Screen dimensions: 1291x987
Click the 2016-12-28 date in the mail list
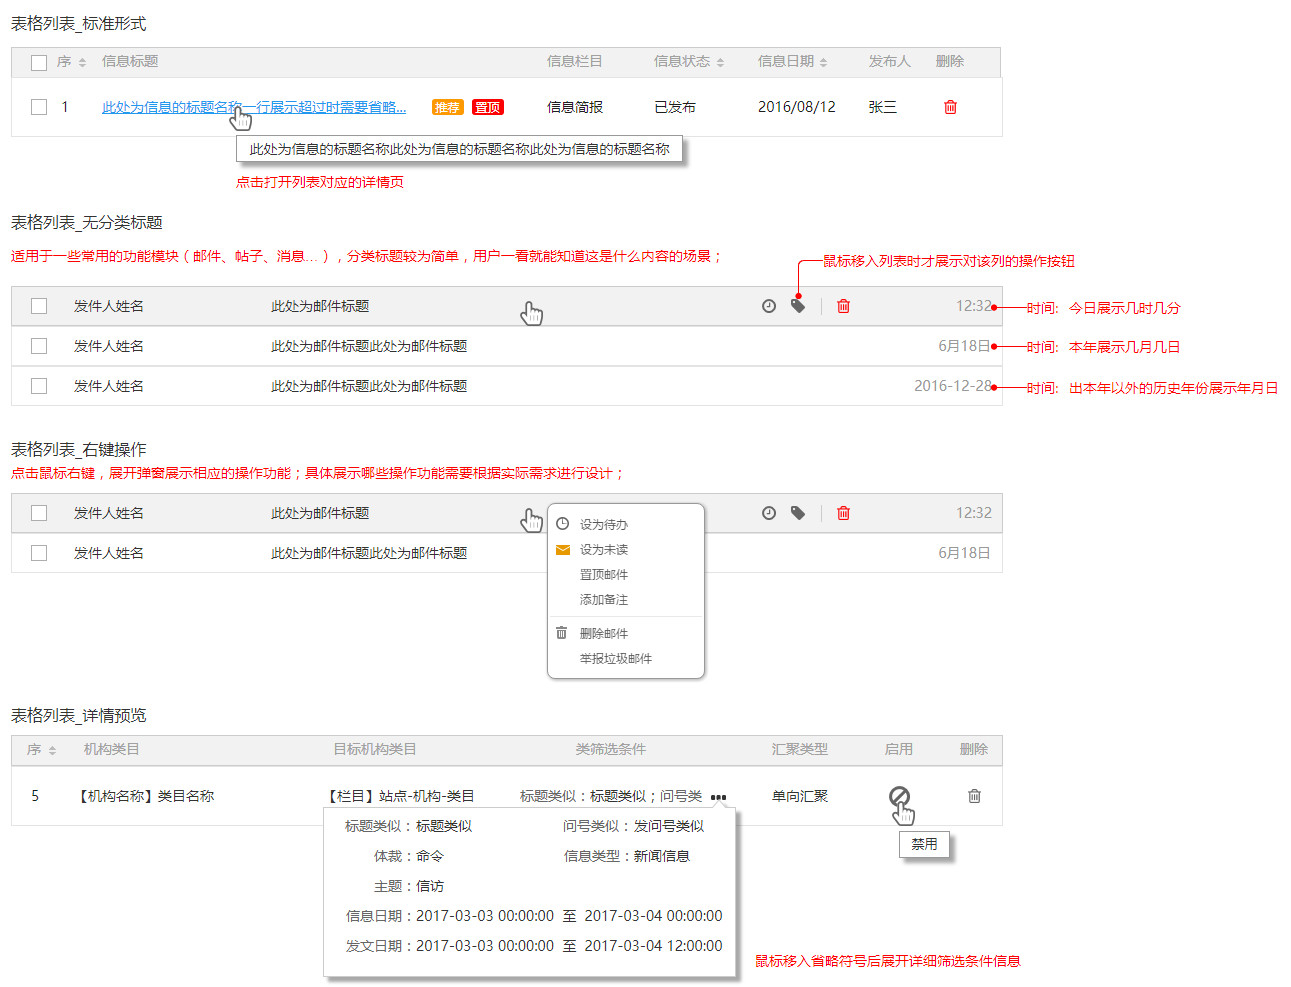953,386
